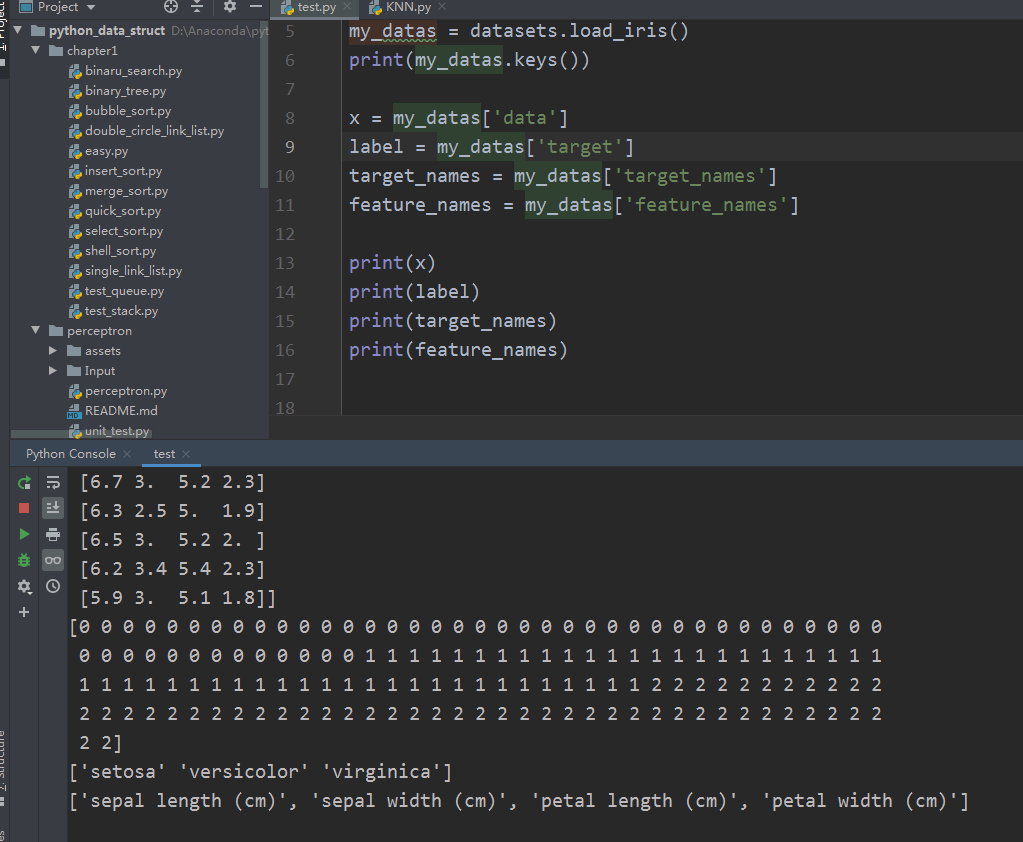Open double_circle_link_list.py file

click(x=154, y=131)
